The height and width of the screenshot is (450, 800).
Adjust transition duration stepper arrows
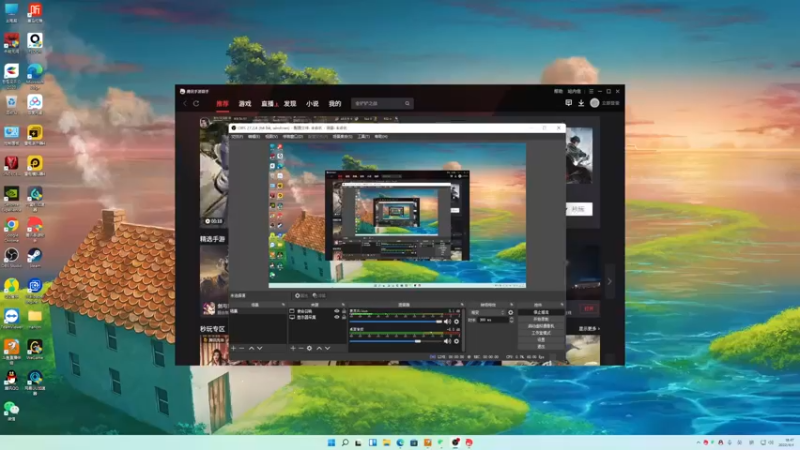tap(512, 320)
